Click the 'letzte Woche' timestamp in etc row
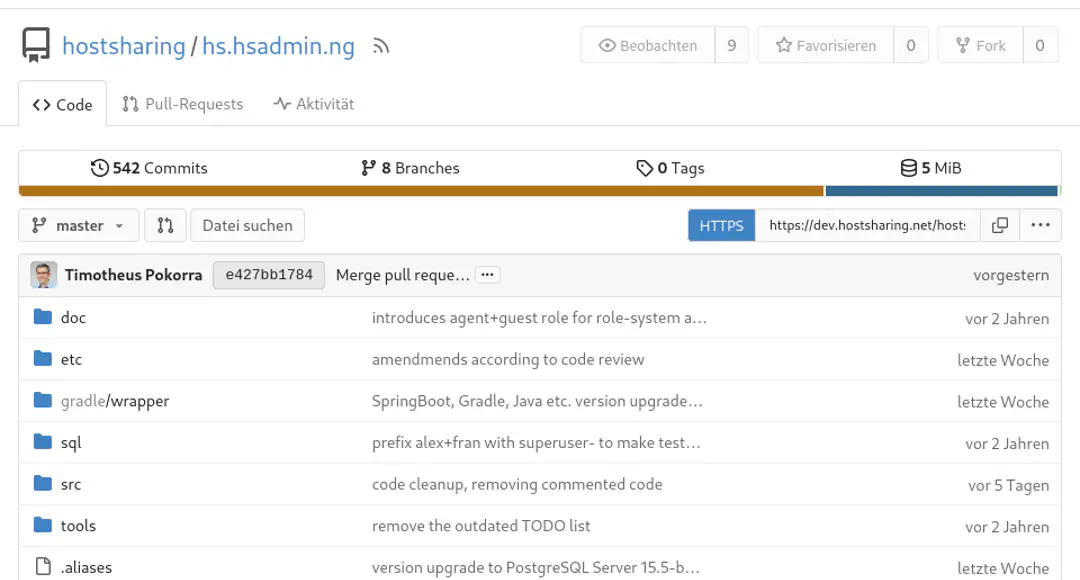The height and width of the screenshot is (580, 1080). click(1003, 360)
